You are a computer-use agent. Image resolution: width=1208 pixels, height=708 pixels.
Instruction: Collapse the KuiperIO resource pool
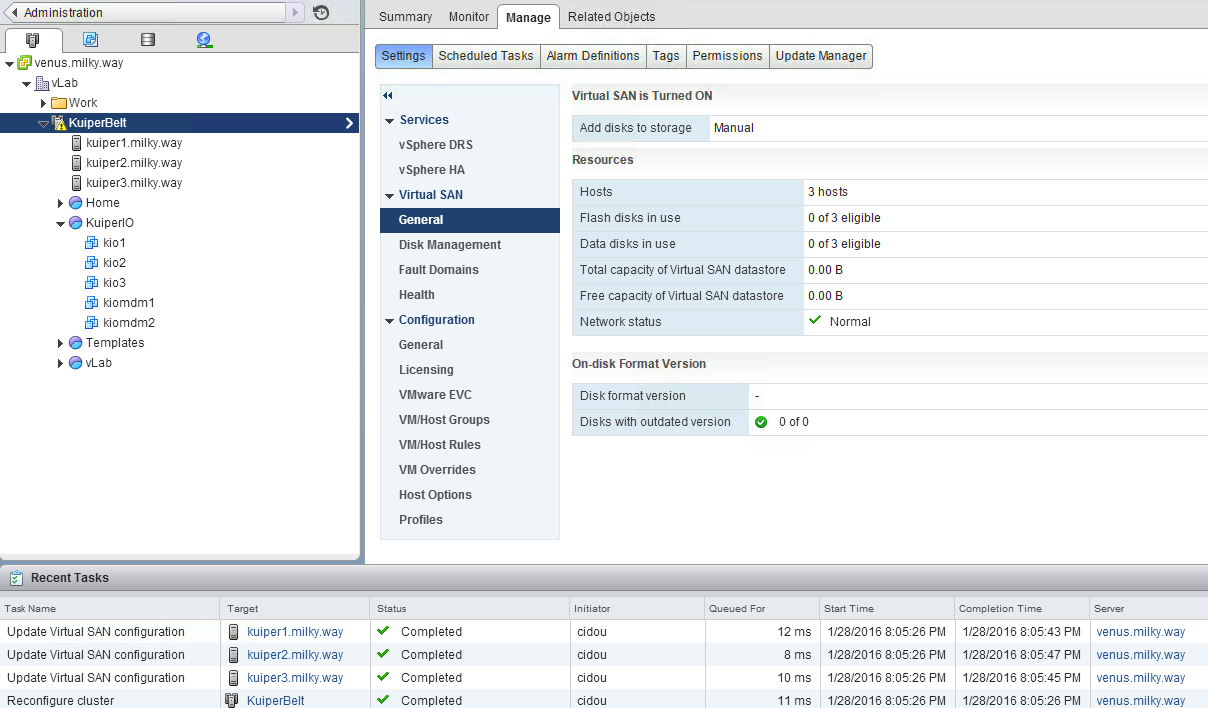click(60, 223)
